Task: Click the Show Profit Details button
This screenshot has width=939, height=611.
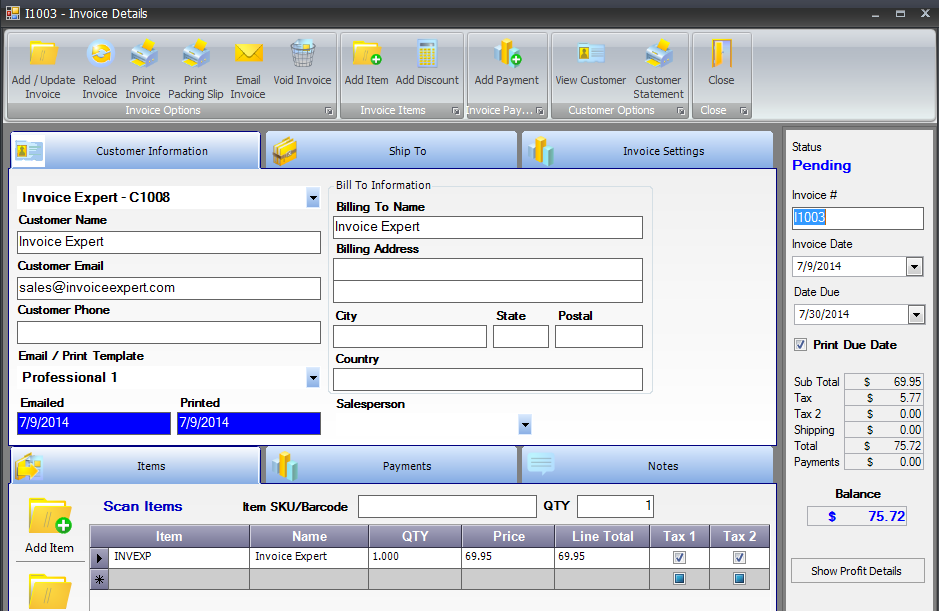Action: tap(857, 571)
